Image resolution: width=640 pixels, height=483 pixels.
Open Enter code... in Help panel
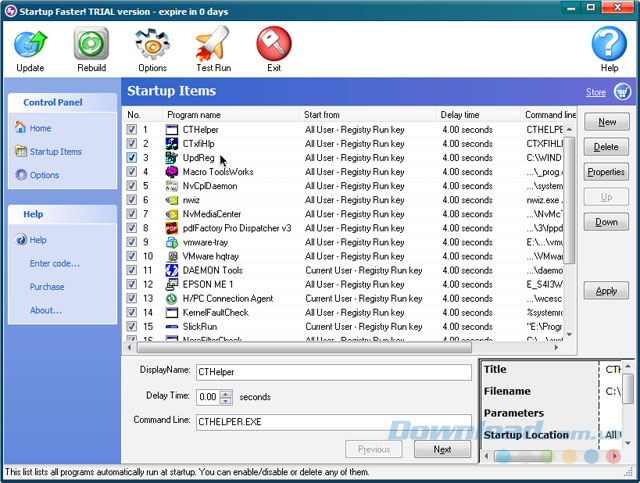pos(54,264)
